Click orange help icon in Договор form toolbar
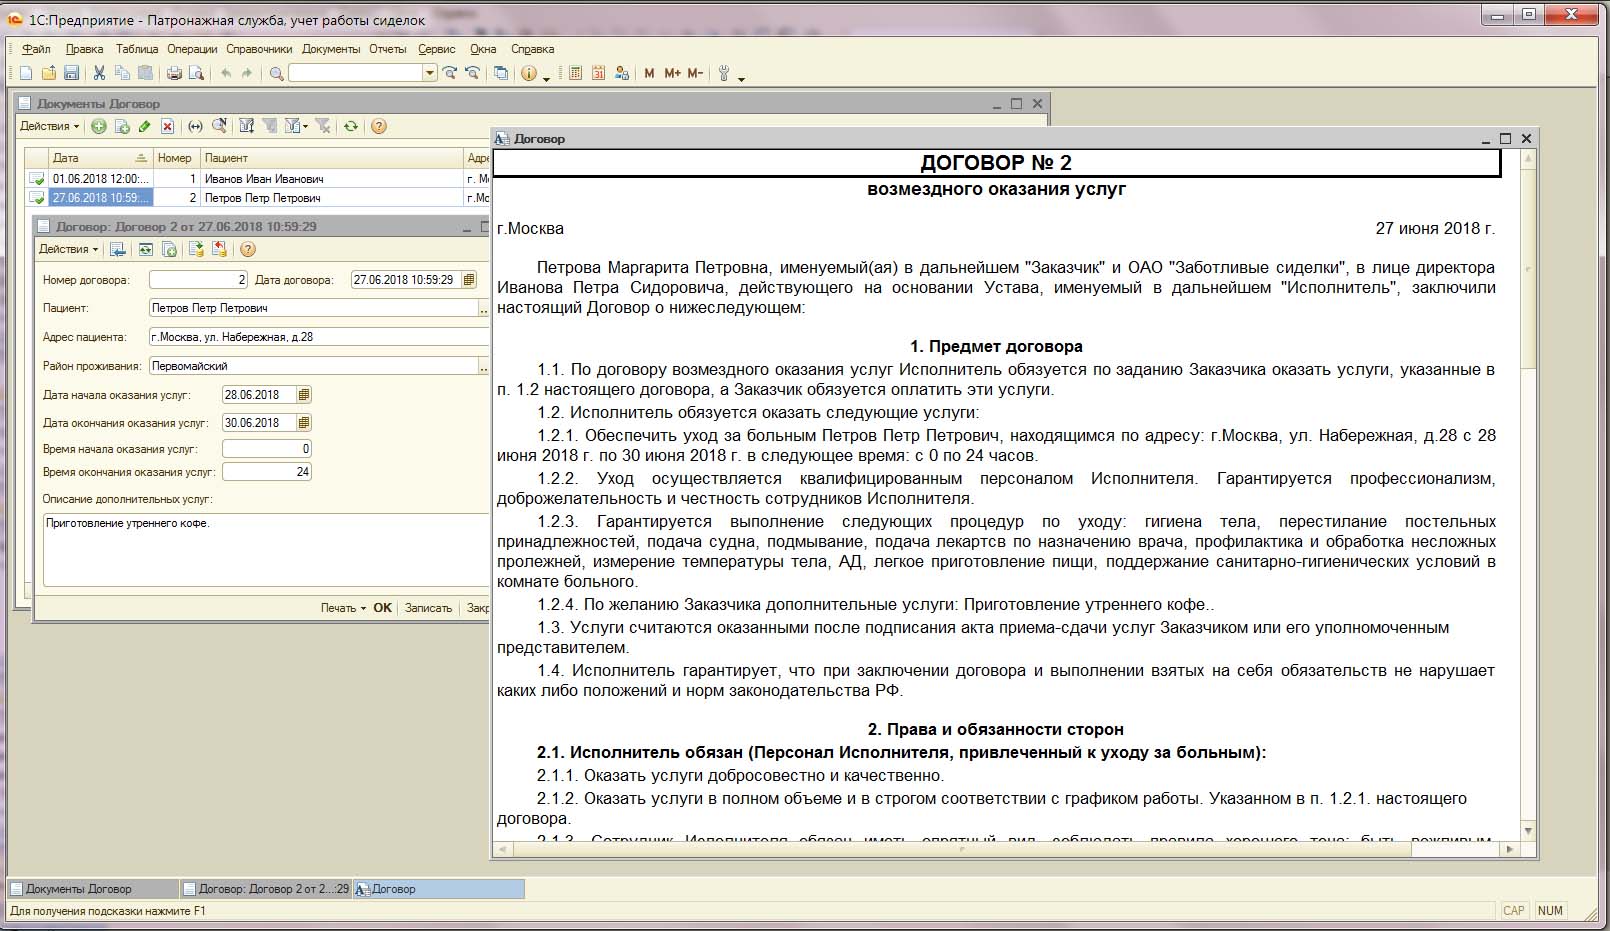The image size is (1610, 931). click(248, 249)
